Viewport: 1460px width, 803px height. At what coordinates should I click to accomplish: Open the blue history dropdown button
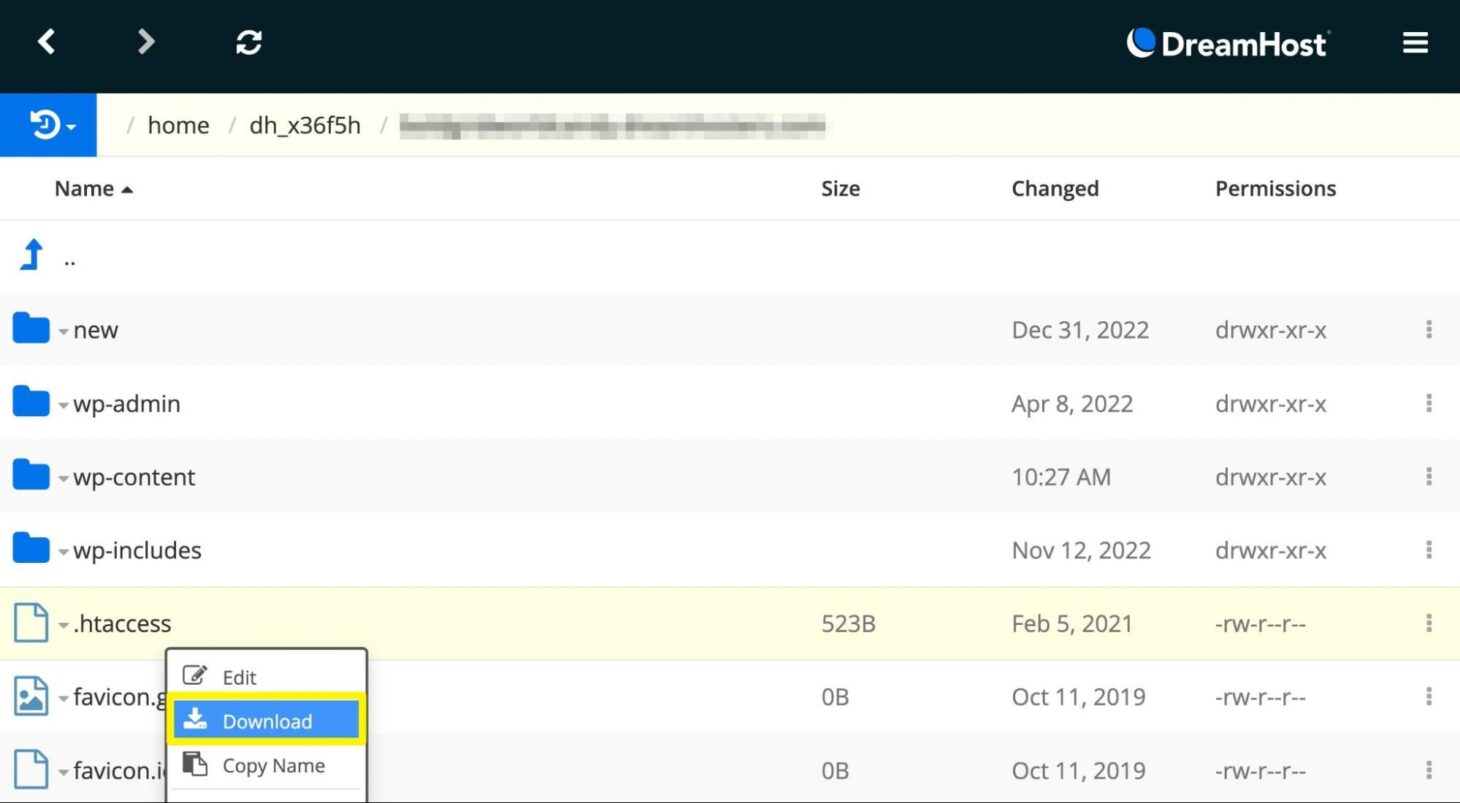click(48, 125)
